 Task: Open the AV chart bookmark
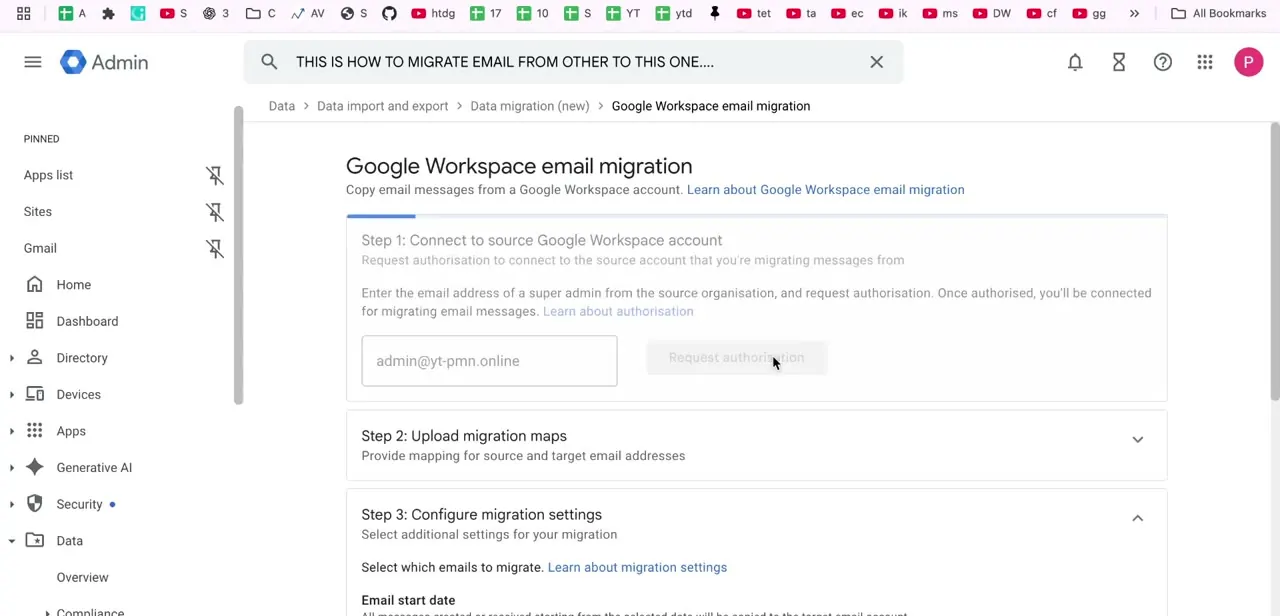point(308,13)
